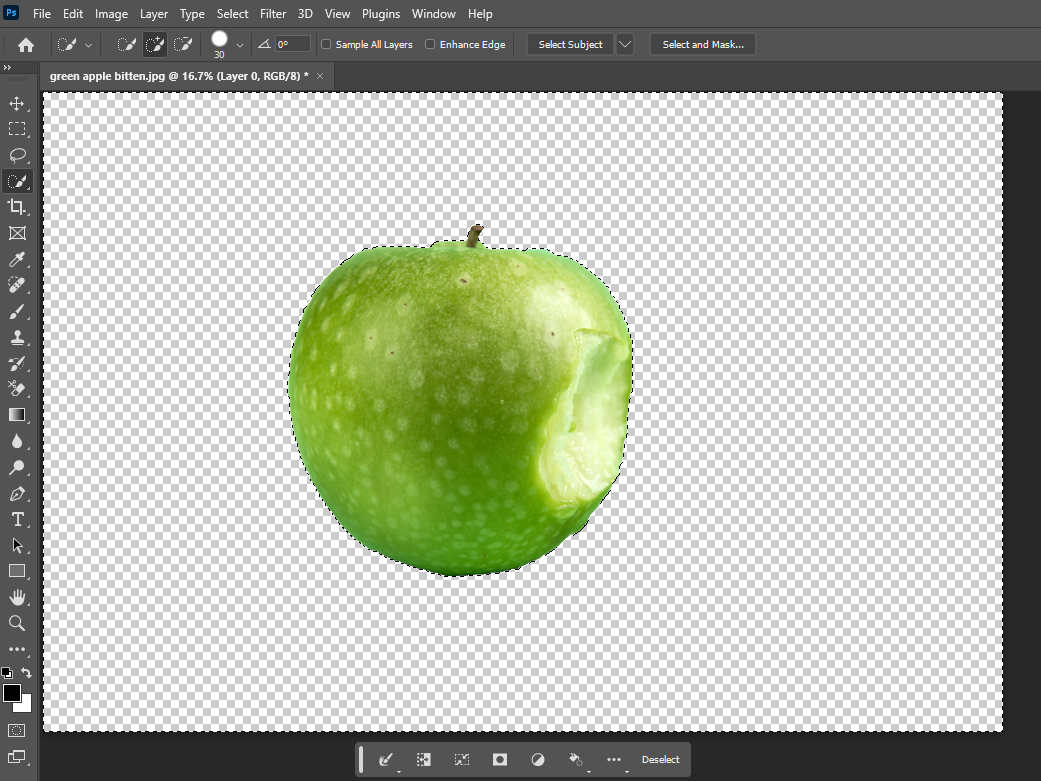The height and width of the screenshot is (781, 1041).
Task: Click the Select Subject button
Action: [x=570, y=44]
